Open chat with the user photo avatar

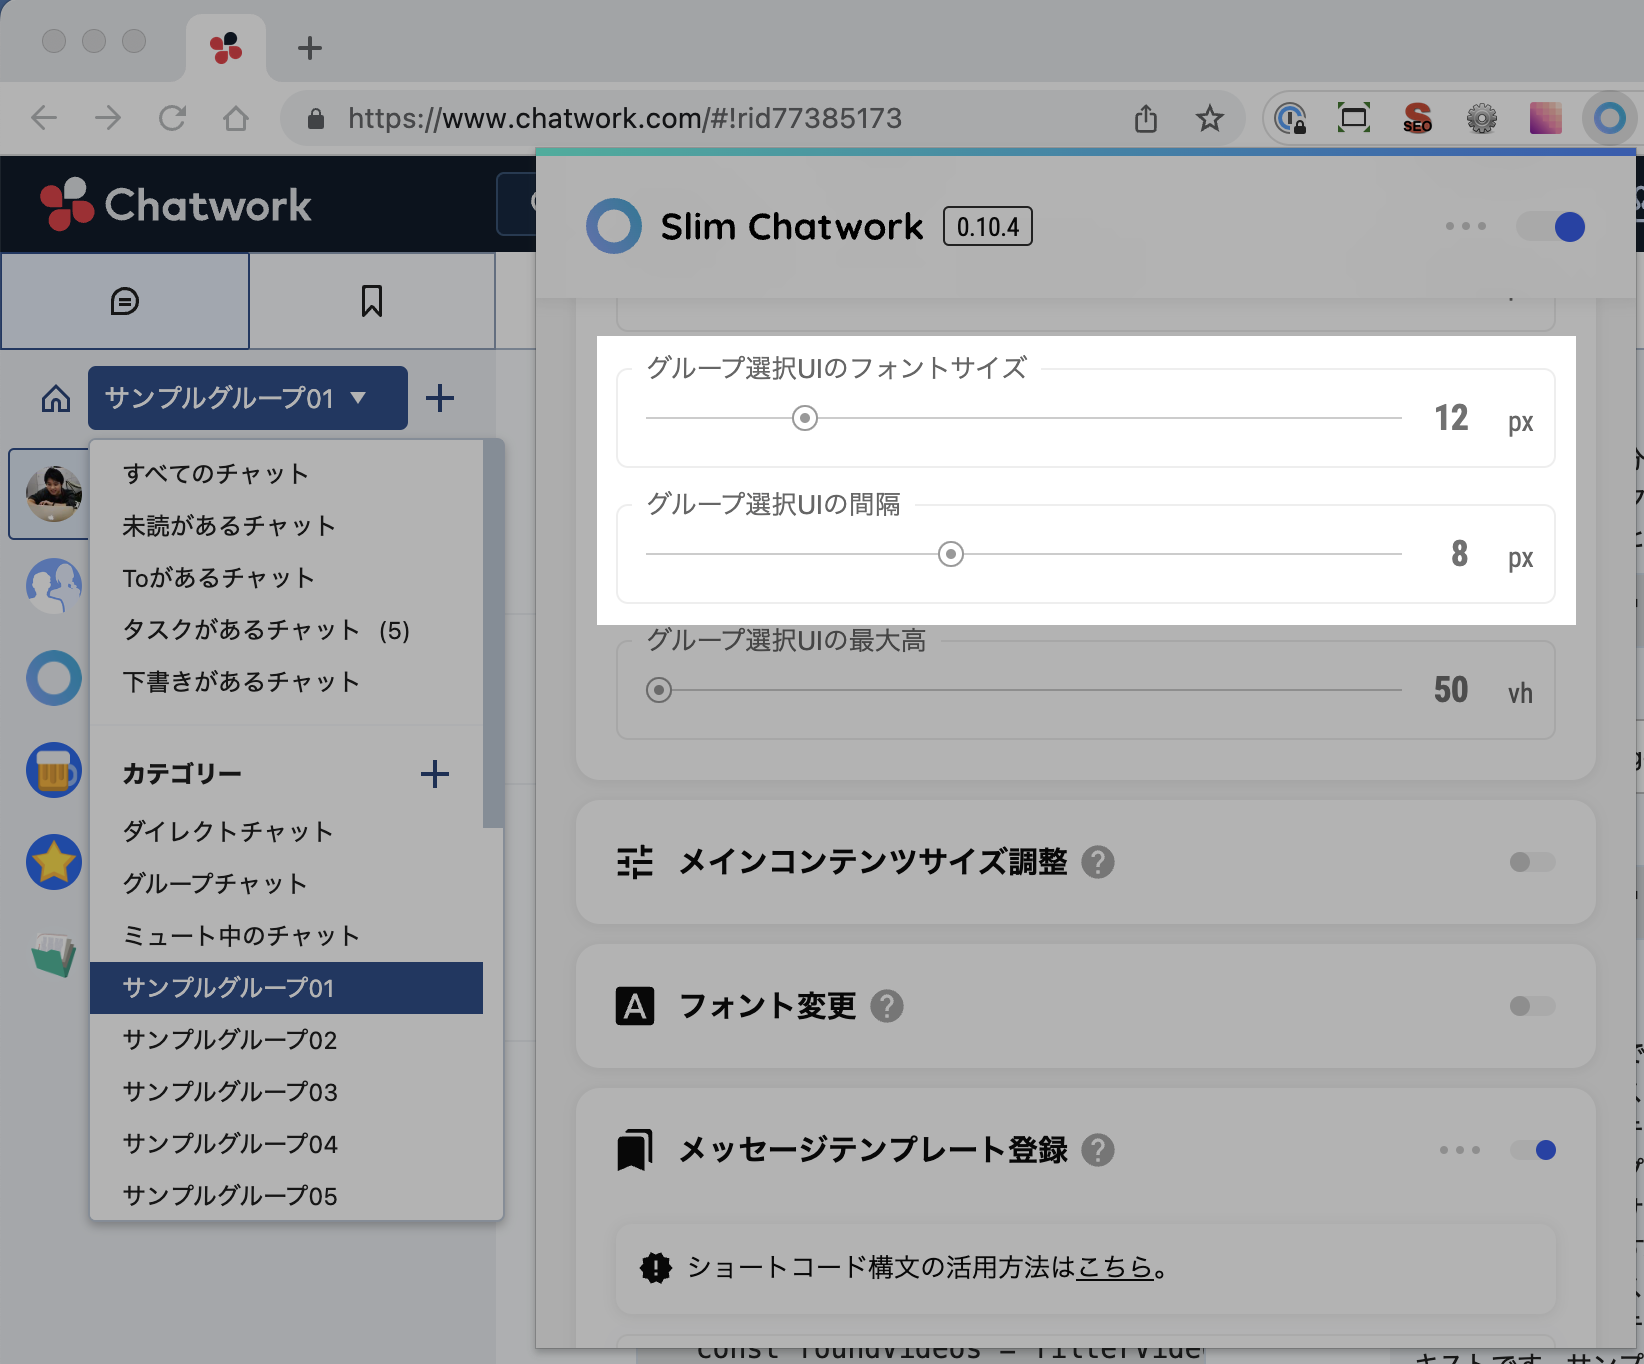tap(54, 493)
